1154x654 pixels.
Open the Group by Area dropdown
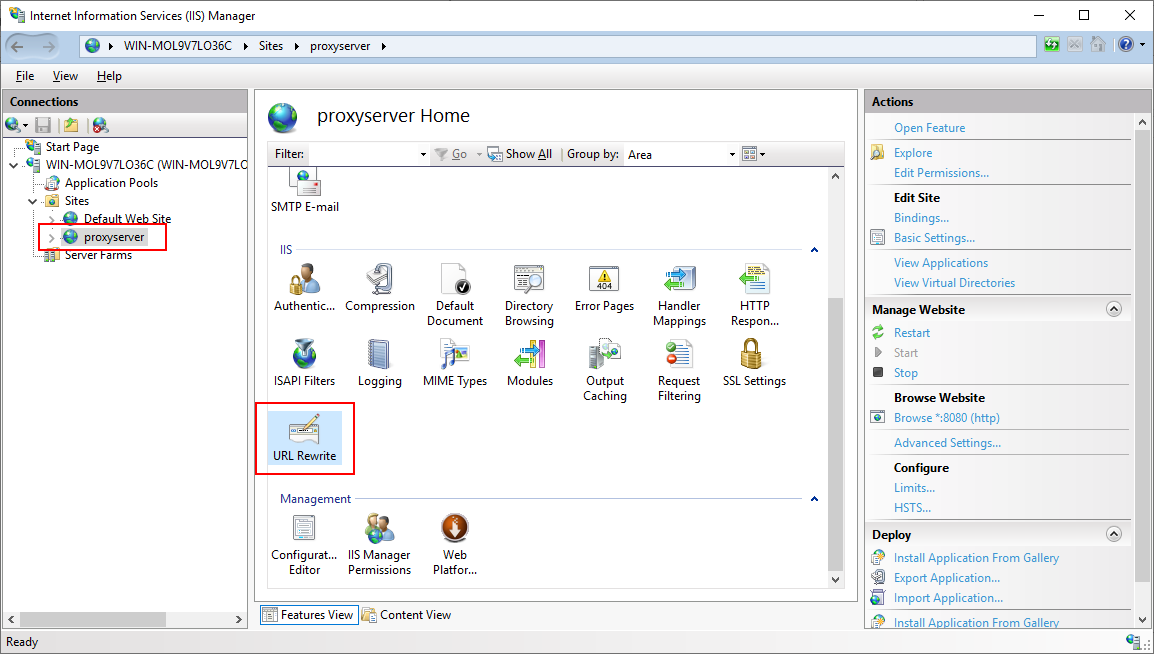[732, 155]
